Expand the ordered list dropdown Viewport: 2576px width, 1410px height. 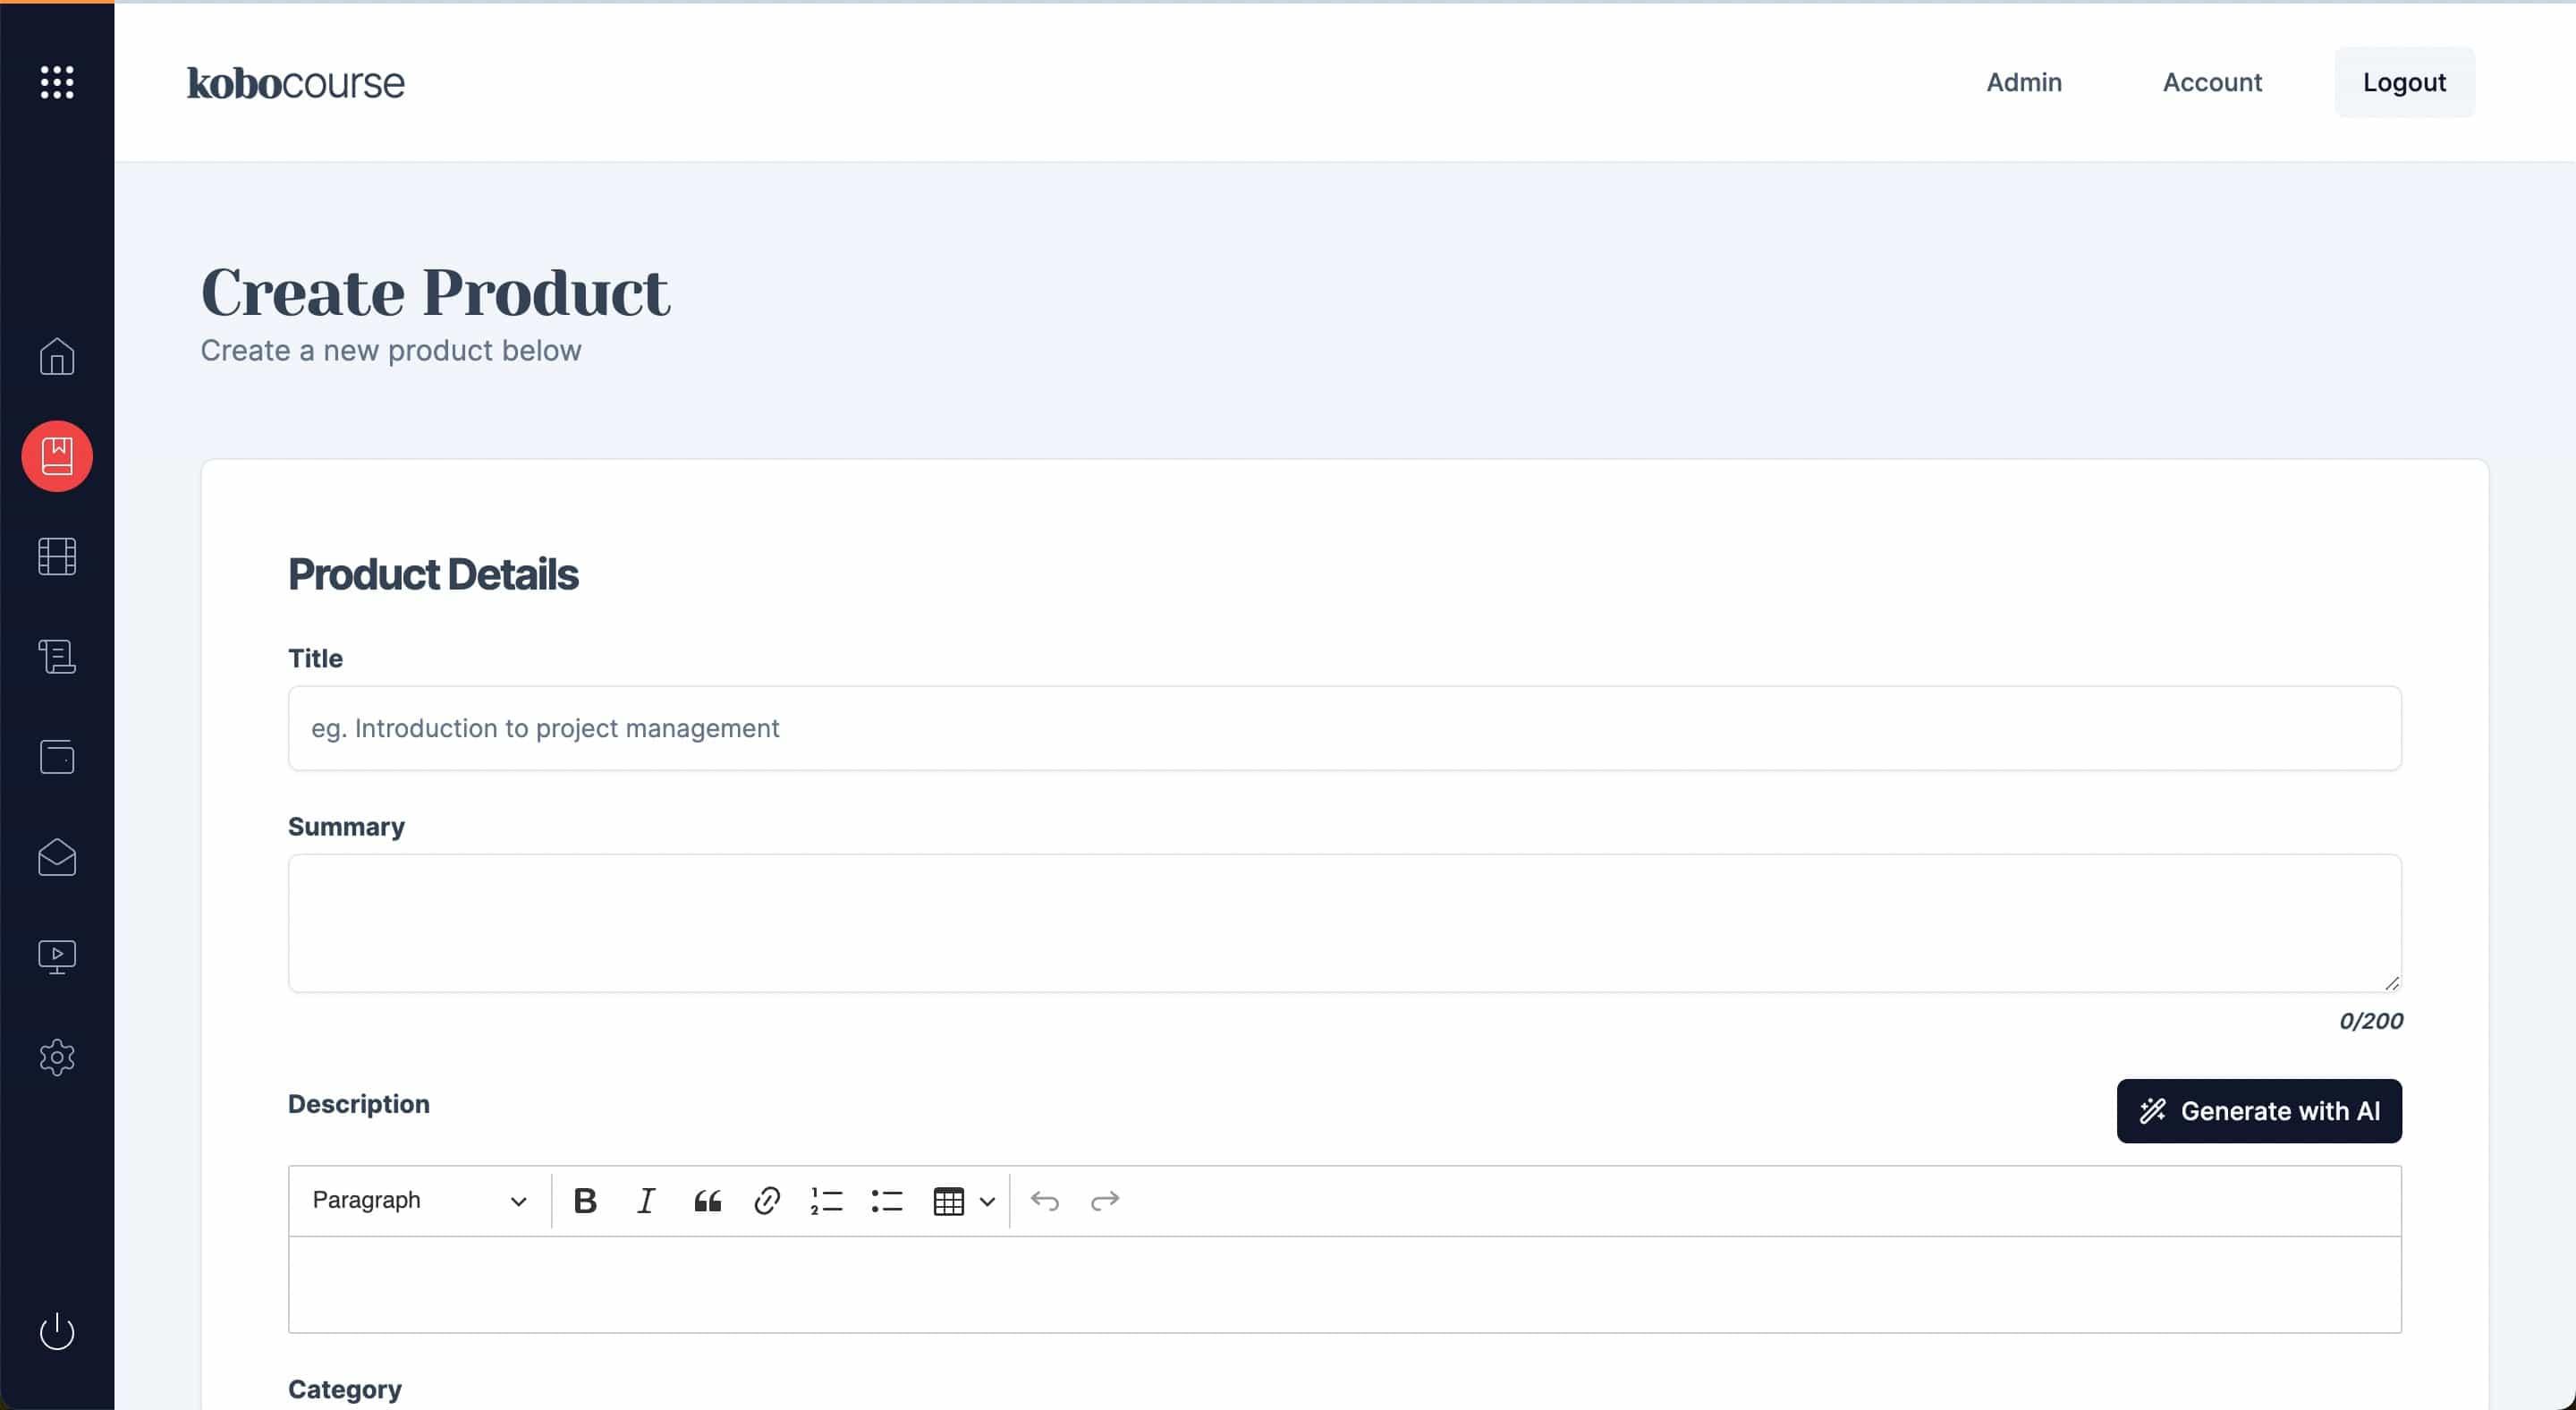point(828,1200)
